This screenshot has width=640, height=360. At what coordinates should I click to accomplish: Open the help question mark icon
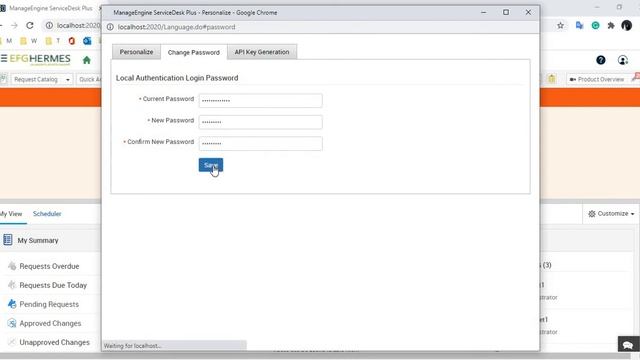point(600,60)
